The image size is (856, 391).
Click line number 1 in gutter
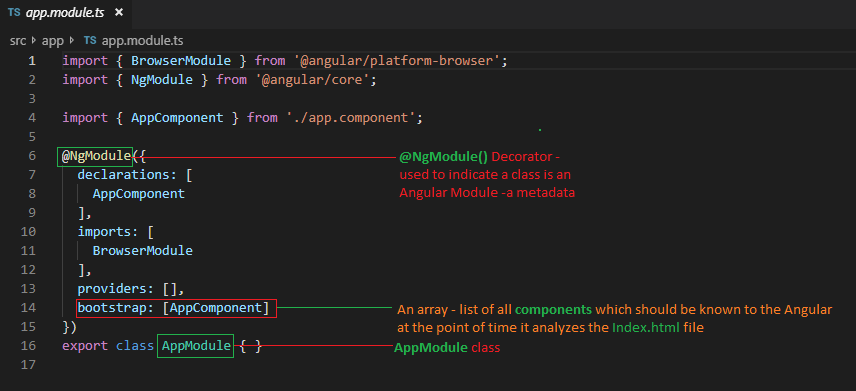click(x=32, y=61)
